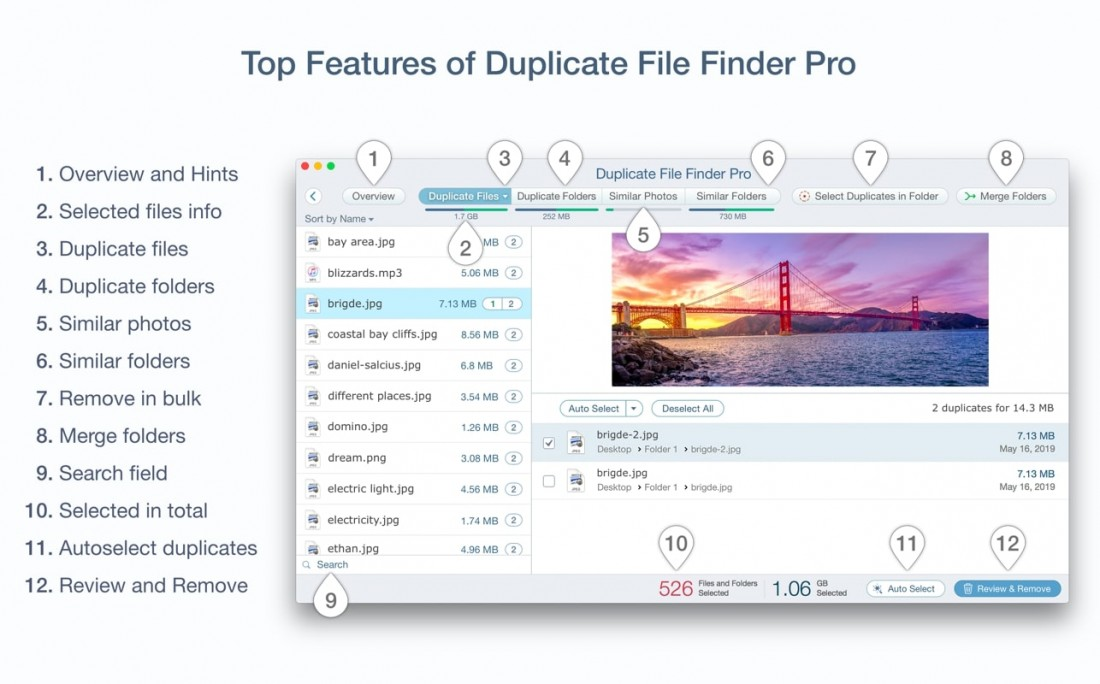
Task: Uncheck the brigde-2.jpg duplicate checkbox
Action: click(548, 441)
